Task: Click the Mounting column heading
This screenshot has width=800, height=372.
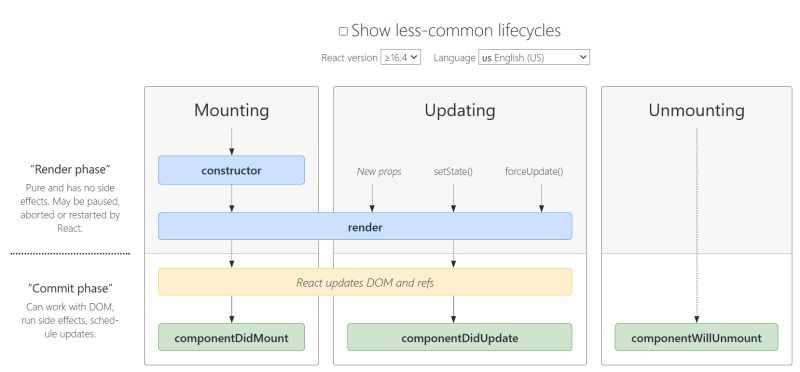Action: [231, 110]
